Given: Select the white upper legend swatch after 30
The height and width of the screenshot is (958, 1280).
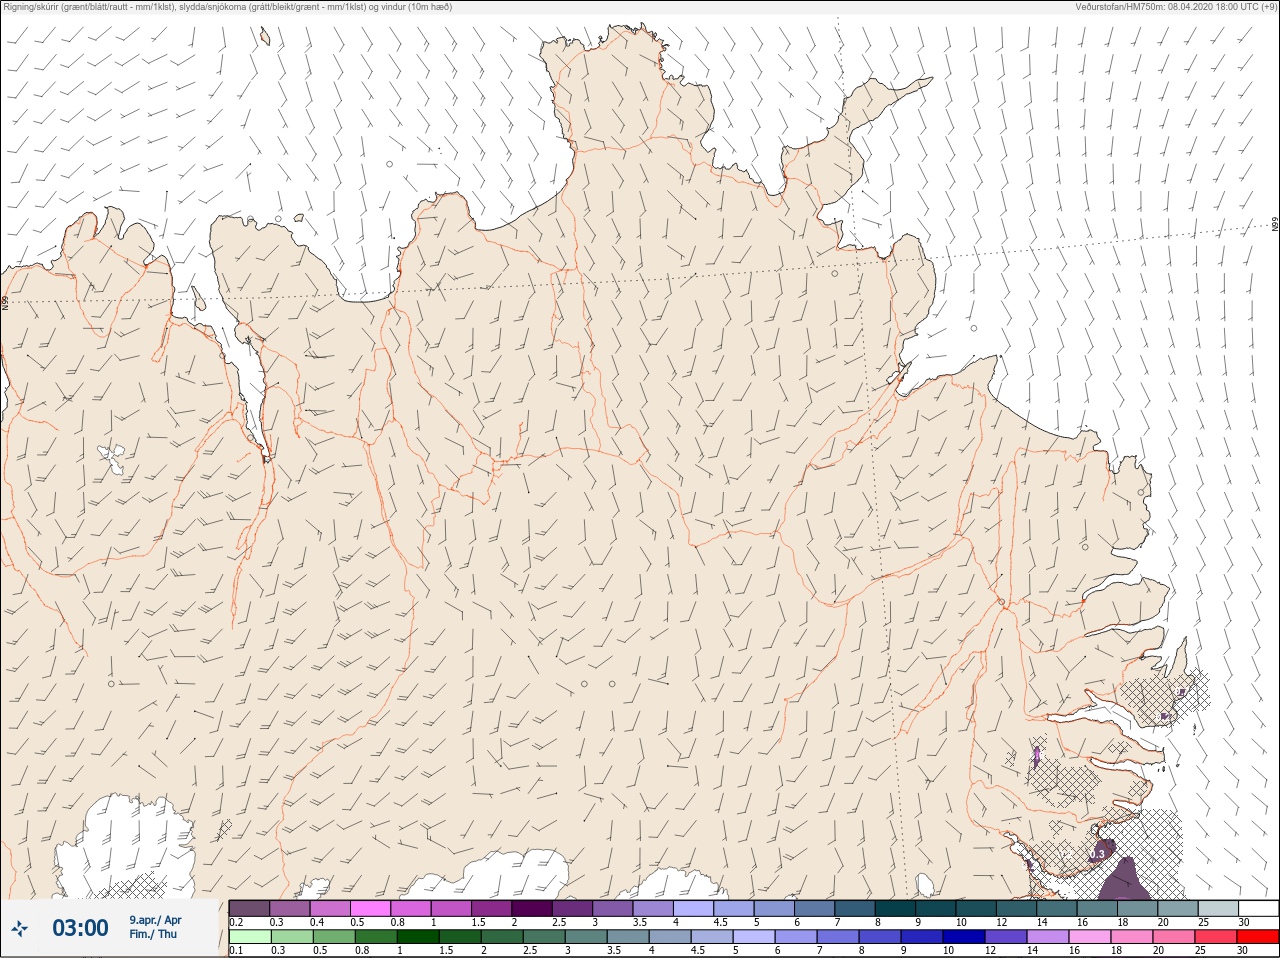Looking at the screenshot, I should click(x=1258, y=908).
